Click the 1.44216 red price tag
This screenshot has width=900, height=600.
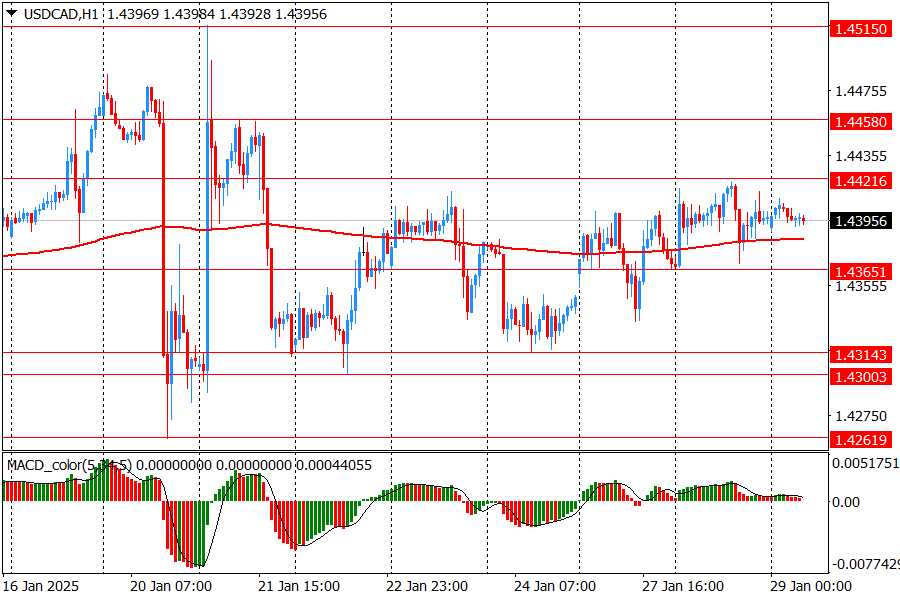pyautogui.click(x=860, y=180)
